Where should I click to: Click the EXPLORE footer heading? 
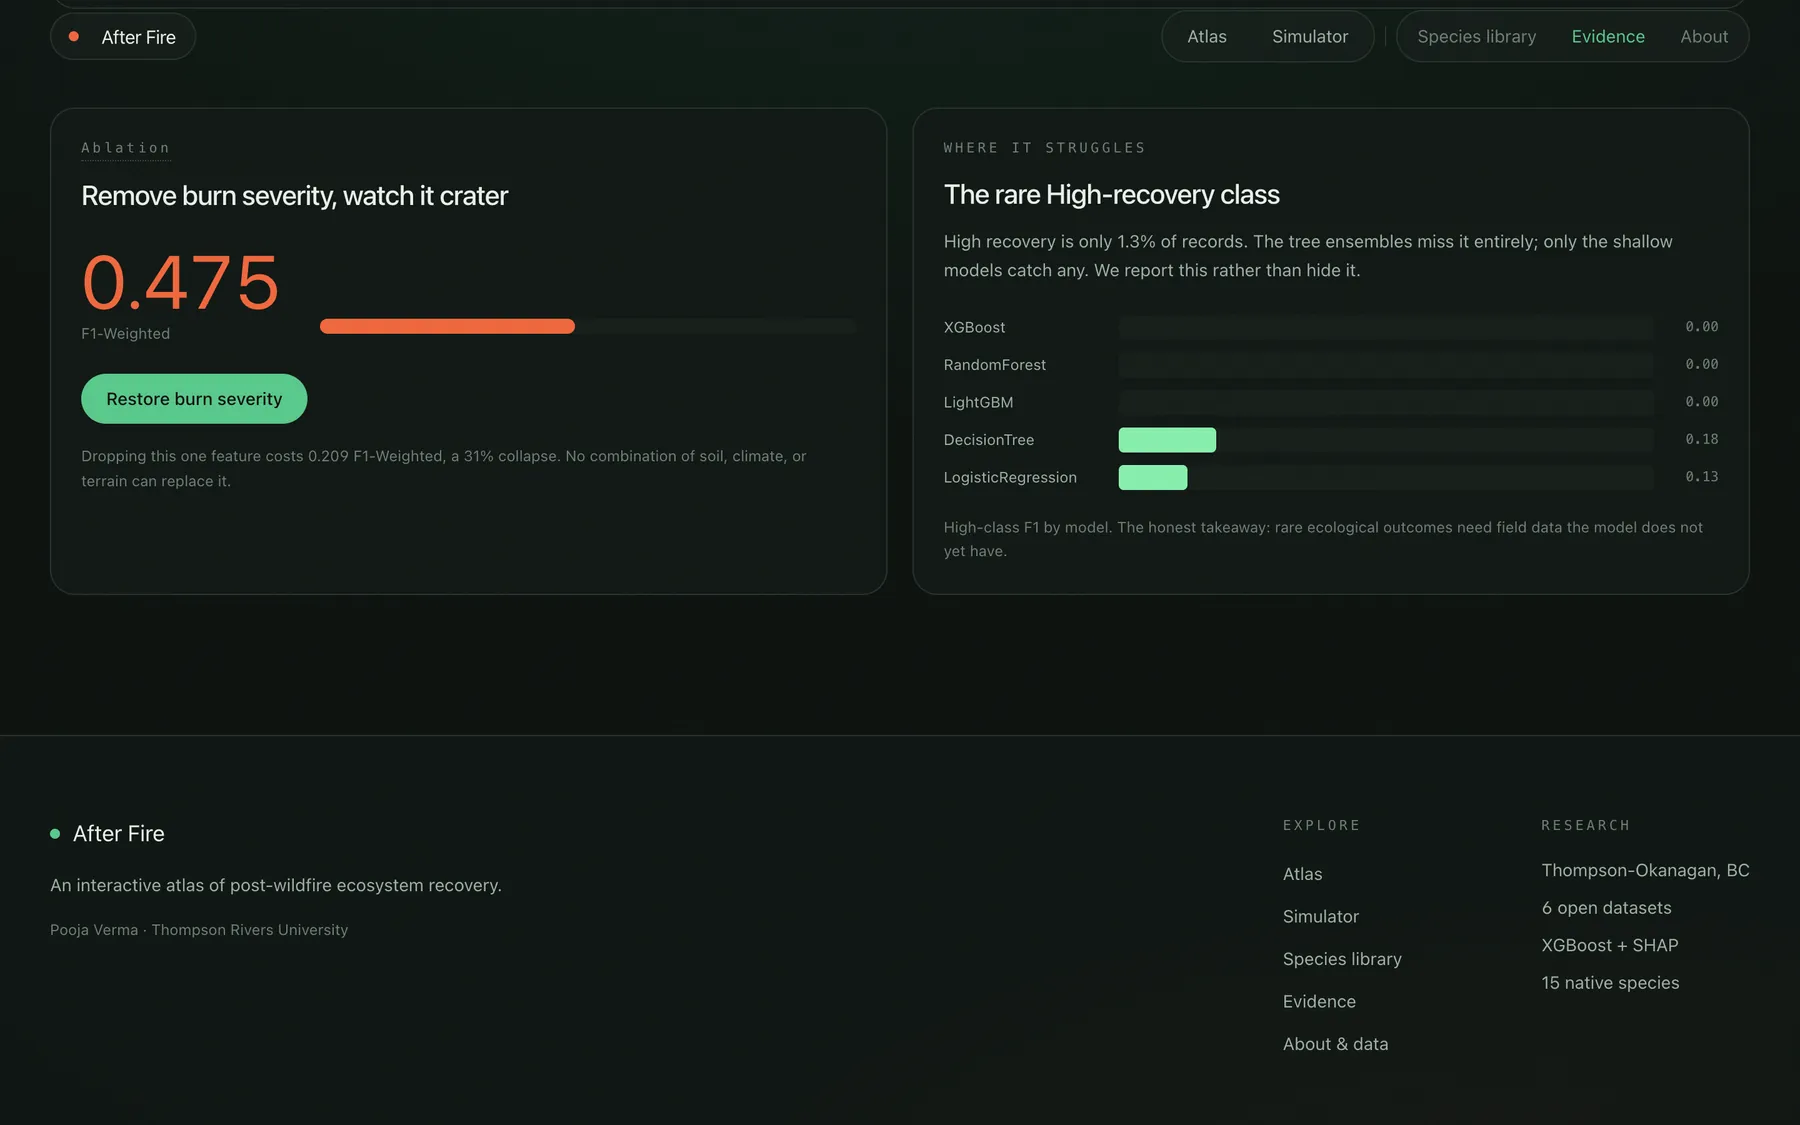pos(1321,826)
